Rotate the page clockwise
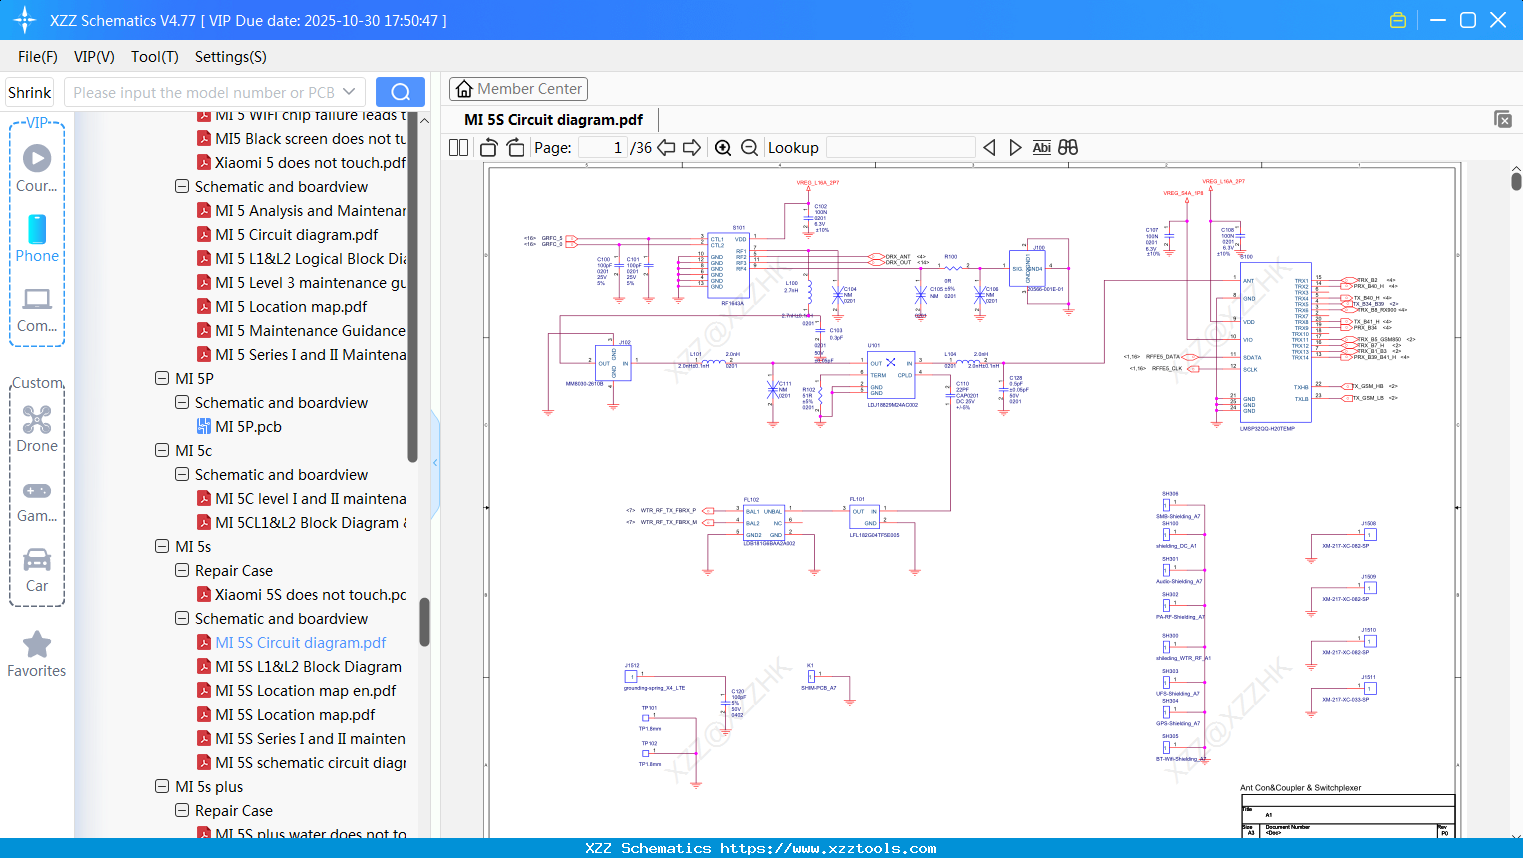The image size is (1523, 858). [514, 147]
